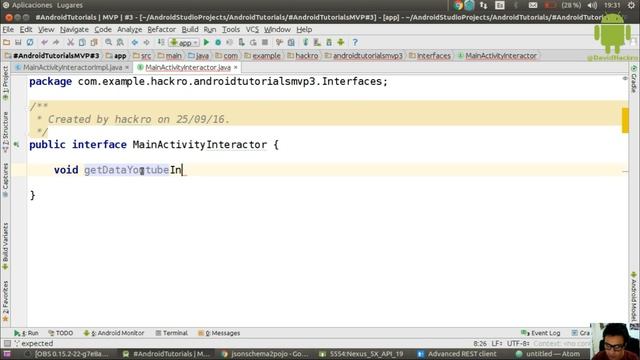Click the Copy icon in toolbar

(x=82, y=42)
